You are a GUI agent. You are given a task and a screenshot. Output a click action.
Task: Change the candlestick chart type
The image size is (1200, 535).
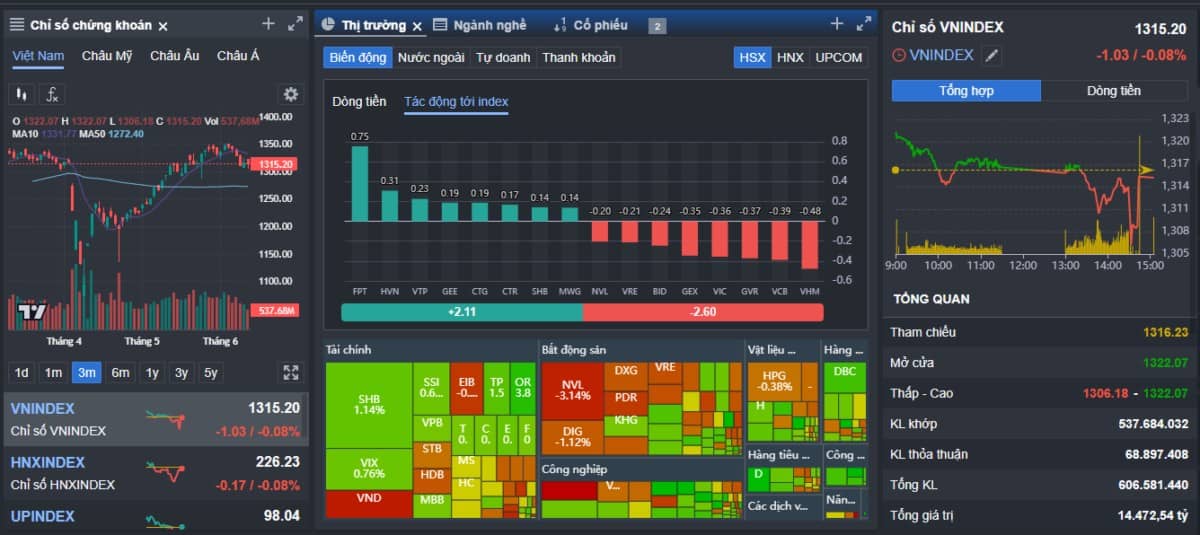[x=22, y=95]
